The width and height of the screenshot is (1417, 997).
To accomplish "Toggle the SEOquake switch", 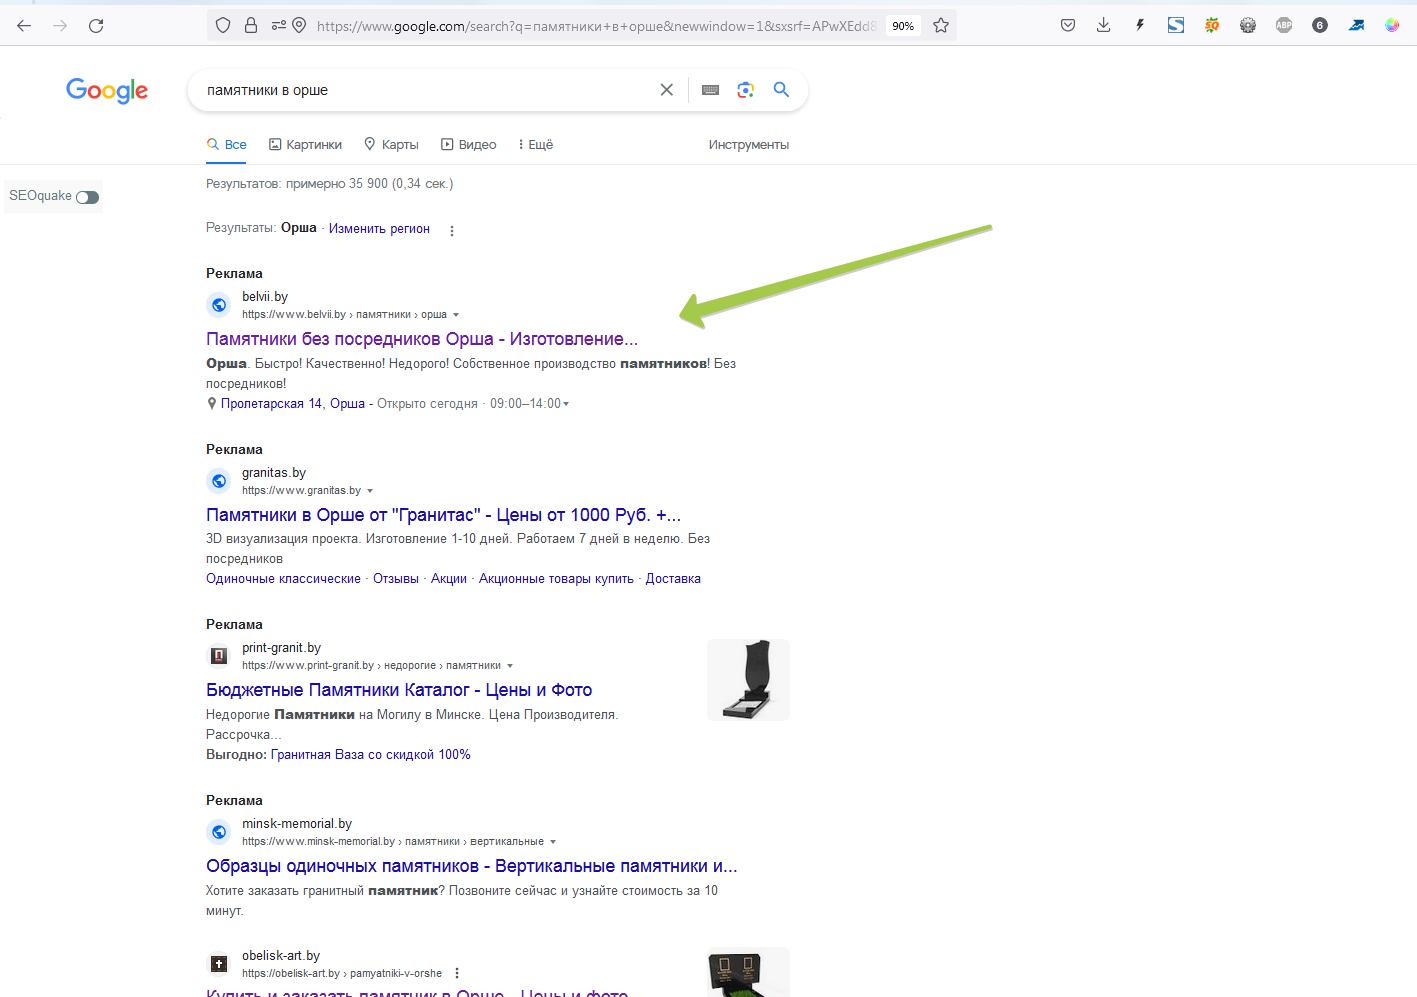I will 88,197.
